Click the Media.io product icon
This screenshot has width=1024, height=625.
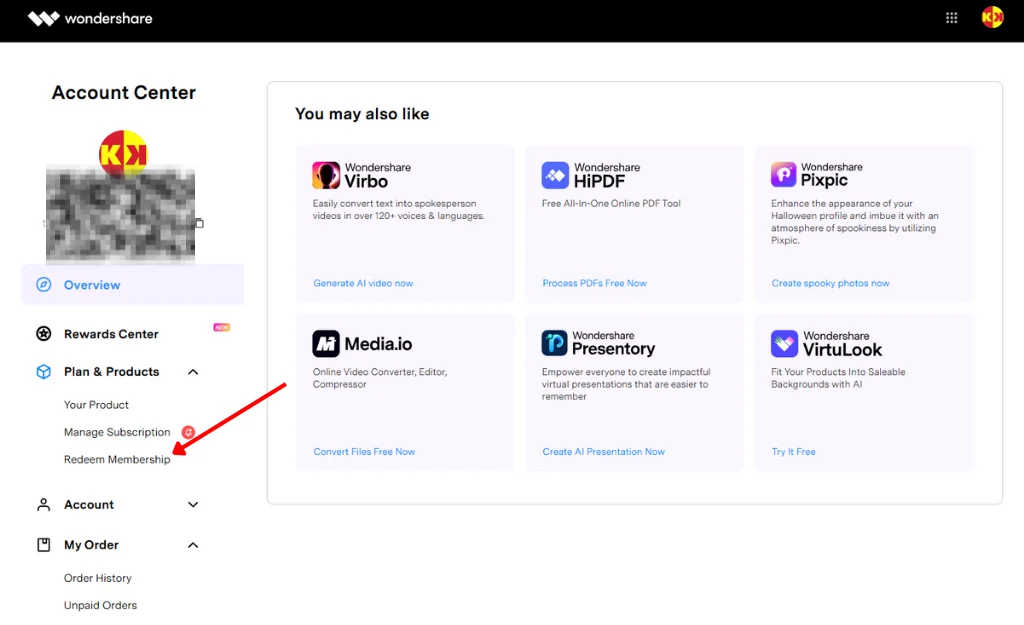pos(326,344)
